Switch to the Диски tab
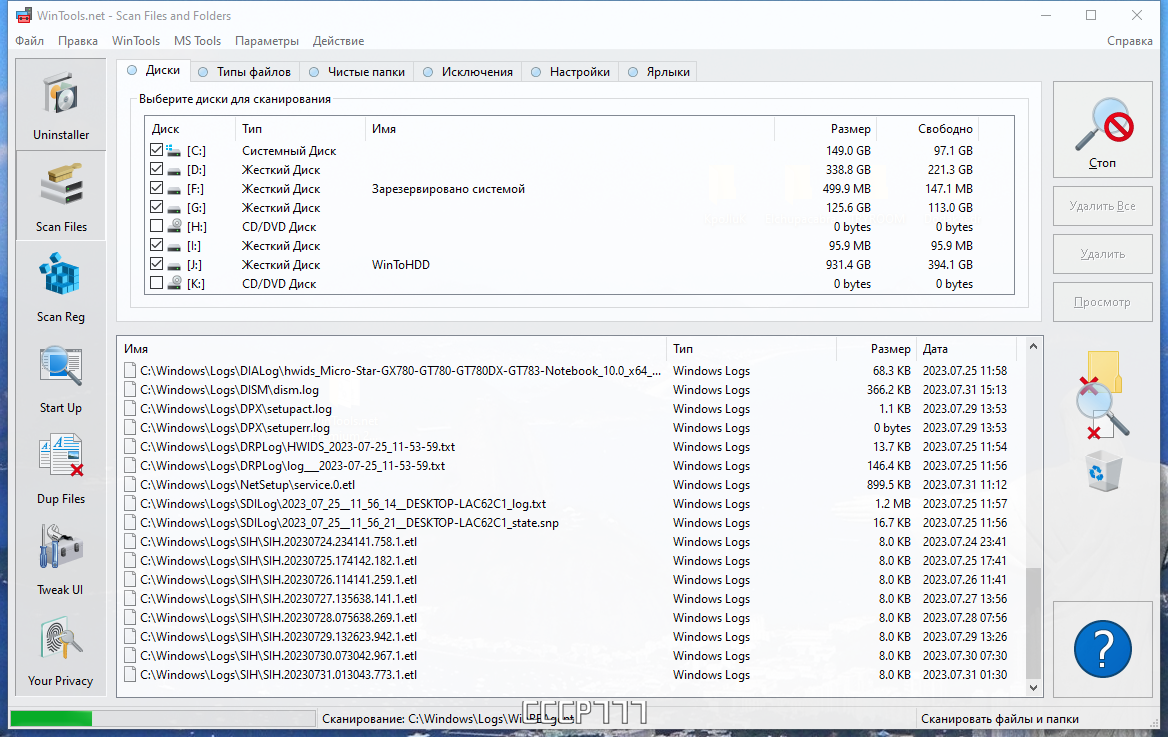This screenshot has width=1168, height=737. click(x=153, y=70)
